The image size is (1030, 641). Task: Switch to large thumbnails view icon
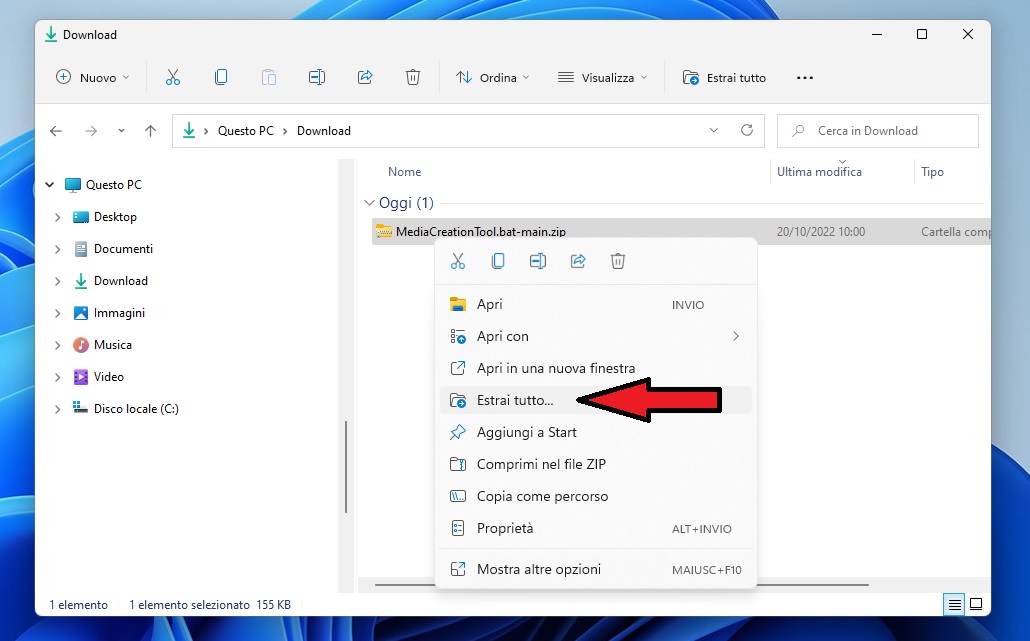pyautogui.click(x=976, y=604)
